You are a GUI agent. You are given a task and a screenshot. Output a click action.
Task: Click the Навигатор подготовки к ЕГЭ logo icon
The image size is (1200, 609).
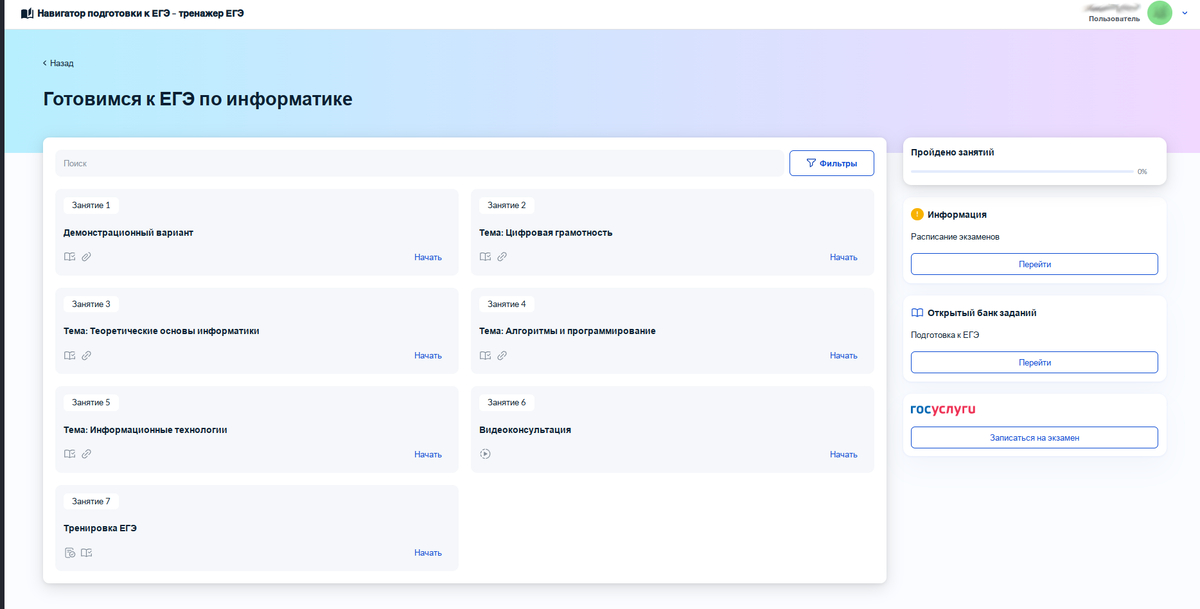click(25, 13)
